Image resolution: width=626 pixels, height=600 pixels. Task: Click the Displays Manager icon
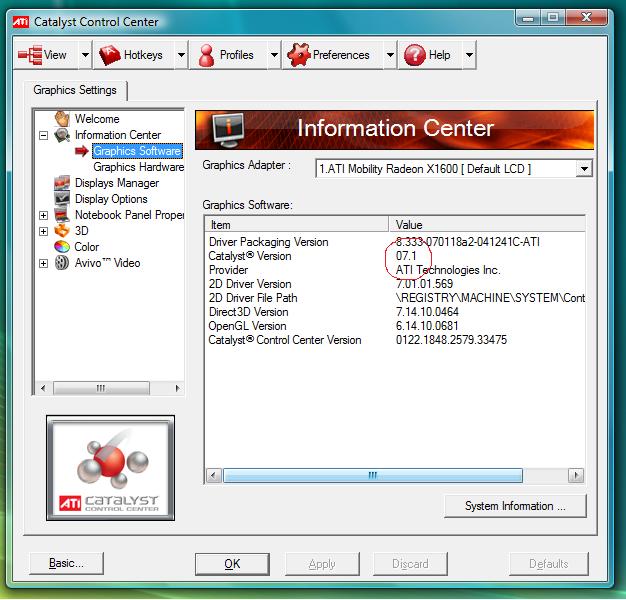(x=62, y=183)
